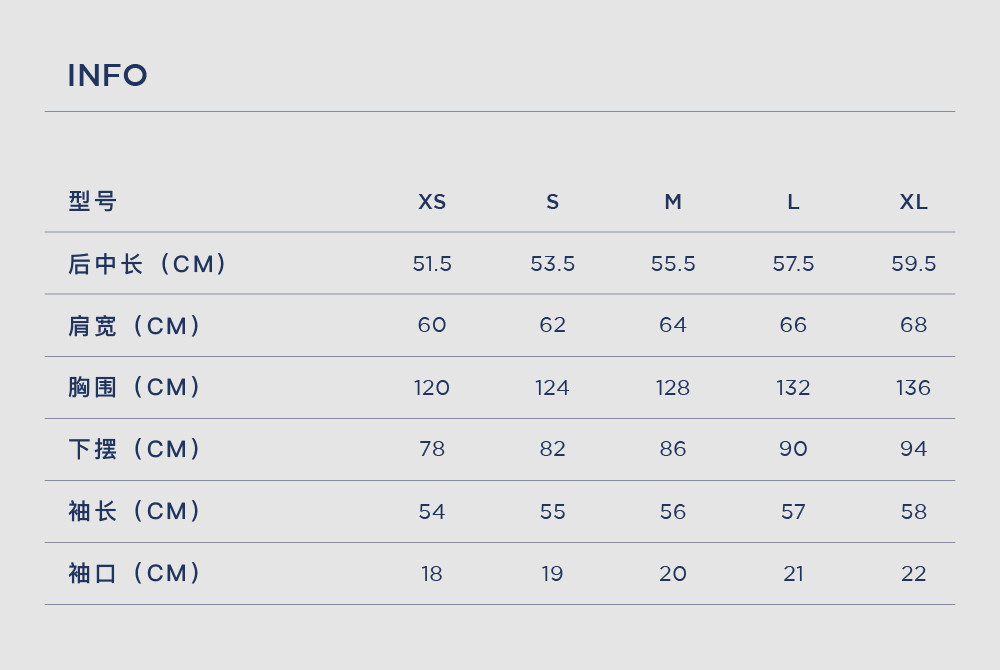Click the shoulder width value 64
Viewport: 1000px width, 670px height.
click(x=673, y=325)
